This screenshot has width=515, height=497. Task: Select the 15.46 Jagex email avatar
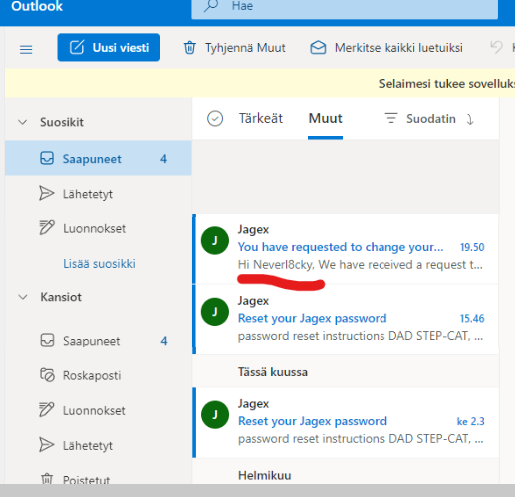point(215,312)
